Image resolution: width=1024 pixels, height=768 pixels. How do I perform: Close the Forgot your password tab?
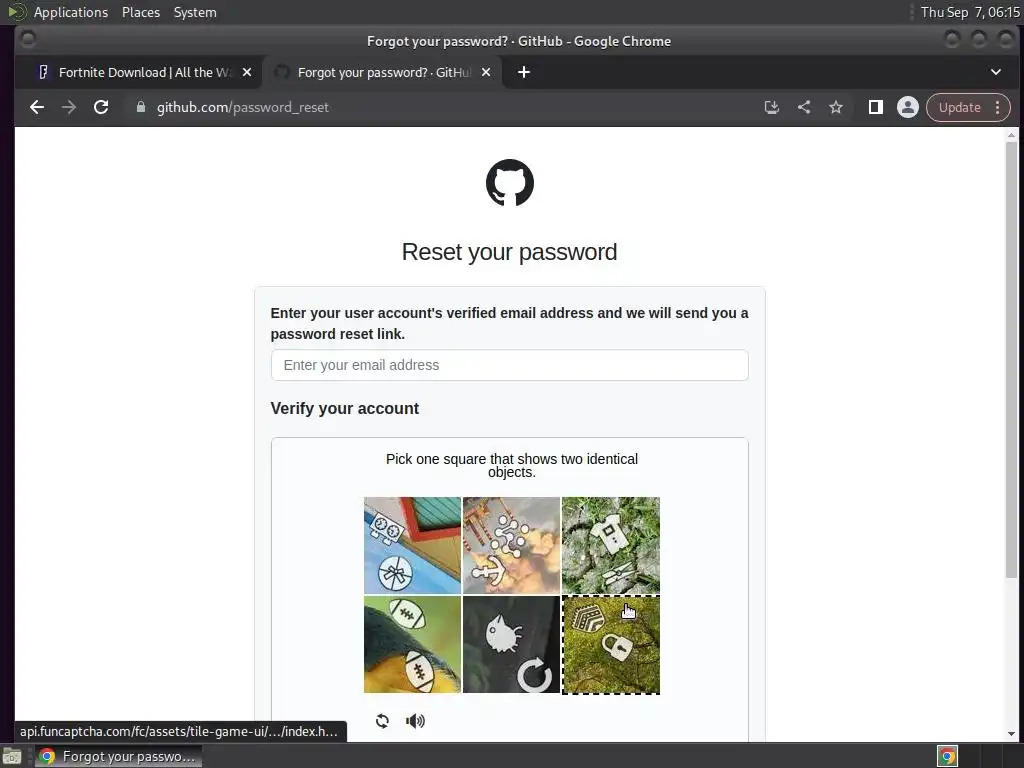[x=486, y=72]
